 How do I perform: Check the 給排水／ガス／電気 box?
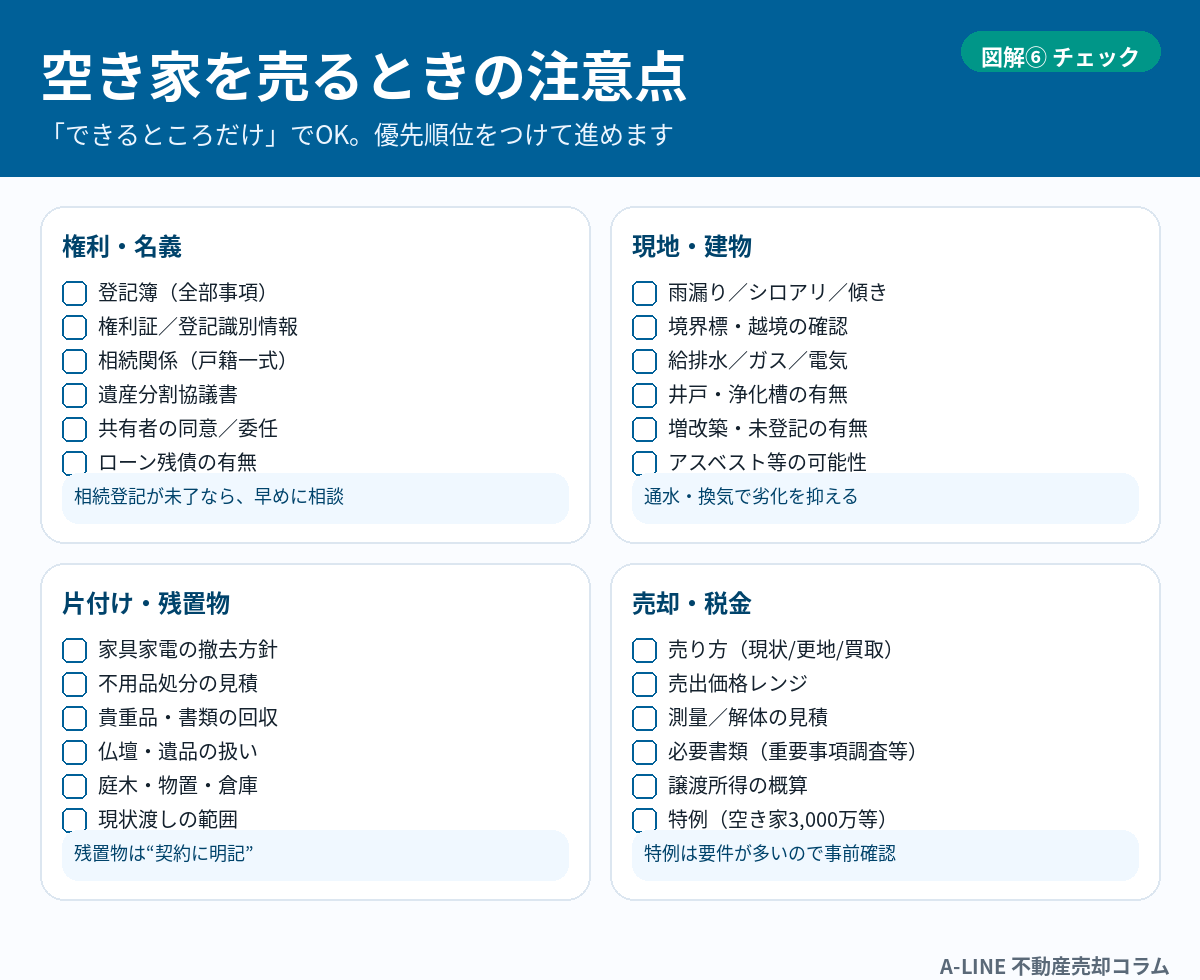pos(645,361)
